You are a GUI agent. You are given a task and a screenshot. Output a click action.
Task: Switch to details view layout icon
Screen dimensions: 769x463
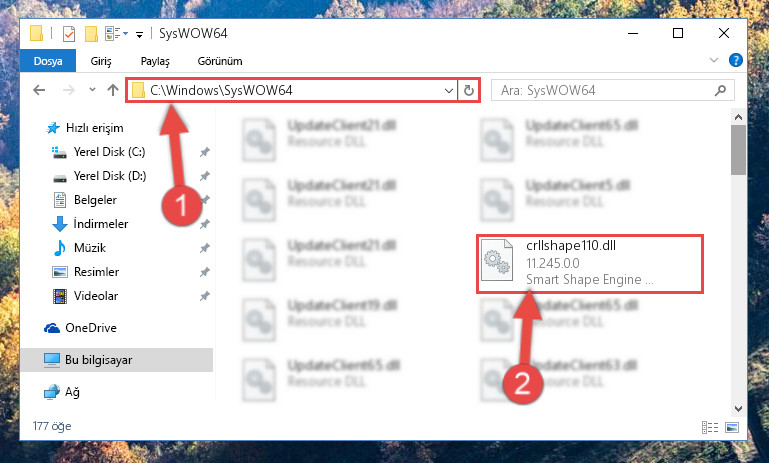710,427
